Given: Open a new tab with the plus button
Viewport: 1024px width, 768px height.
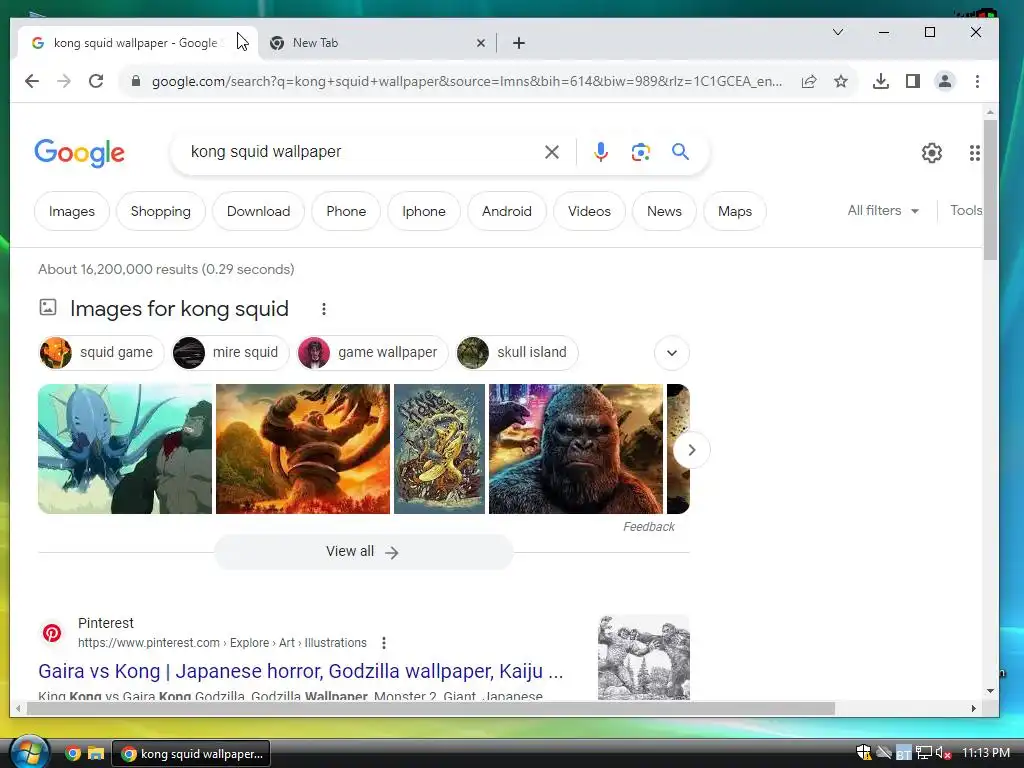Looking at the screenshot, I should (519, 43).
